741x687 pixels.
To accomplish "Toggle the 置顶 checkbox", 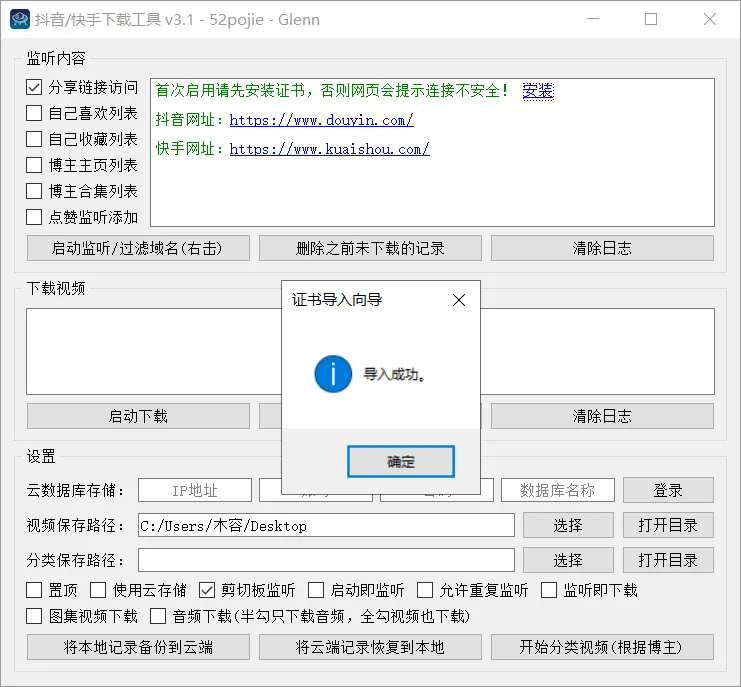I will point(34,590).
